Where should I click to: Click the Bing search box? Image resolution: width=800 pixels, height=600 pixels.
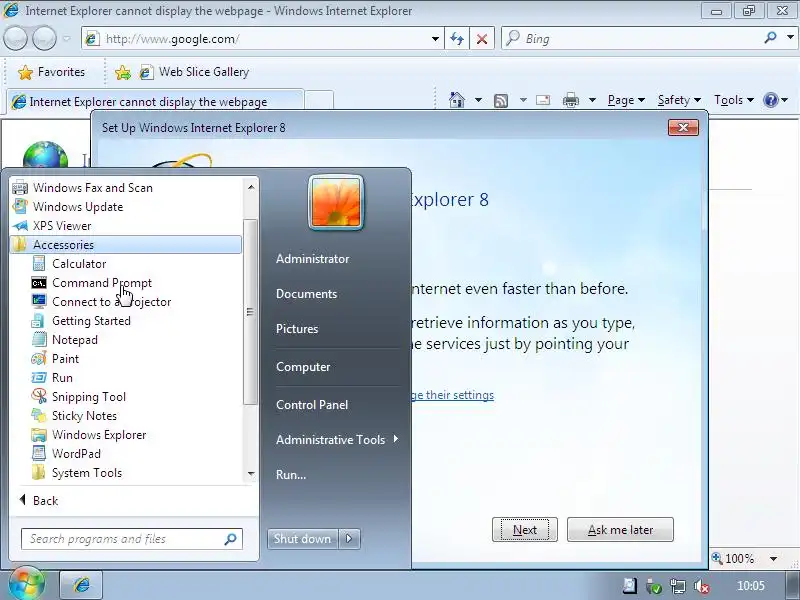(633, 38)
